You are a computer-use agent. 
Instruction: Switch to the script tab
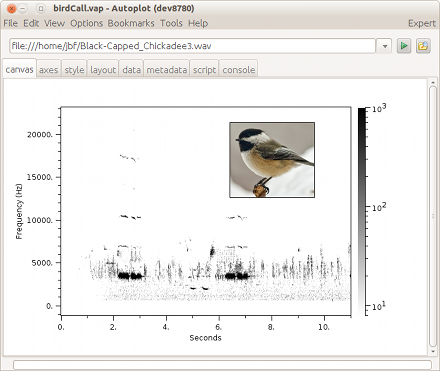pos(204,69)
